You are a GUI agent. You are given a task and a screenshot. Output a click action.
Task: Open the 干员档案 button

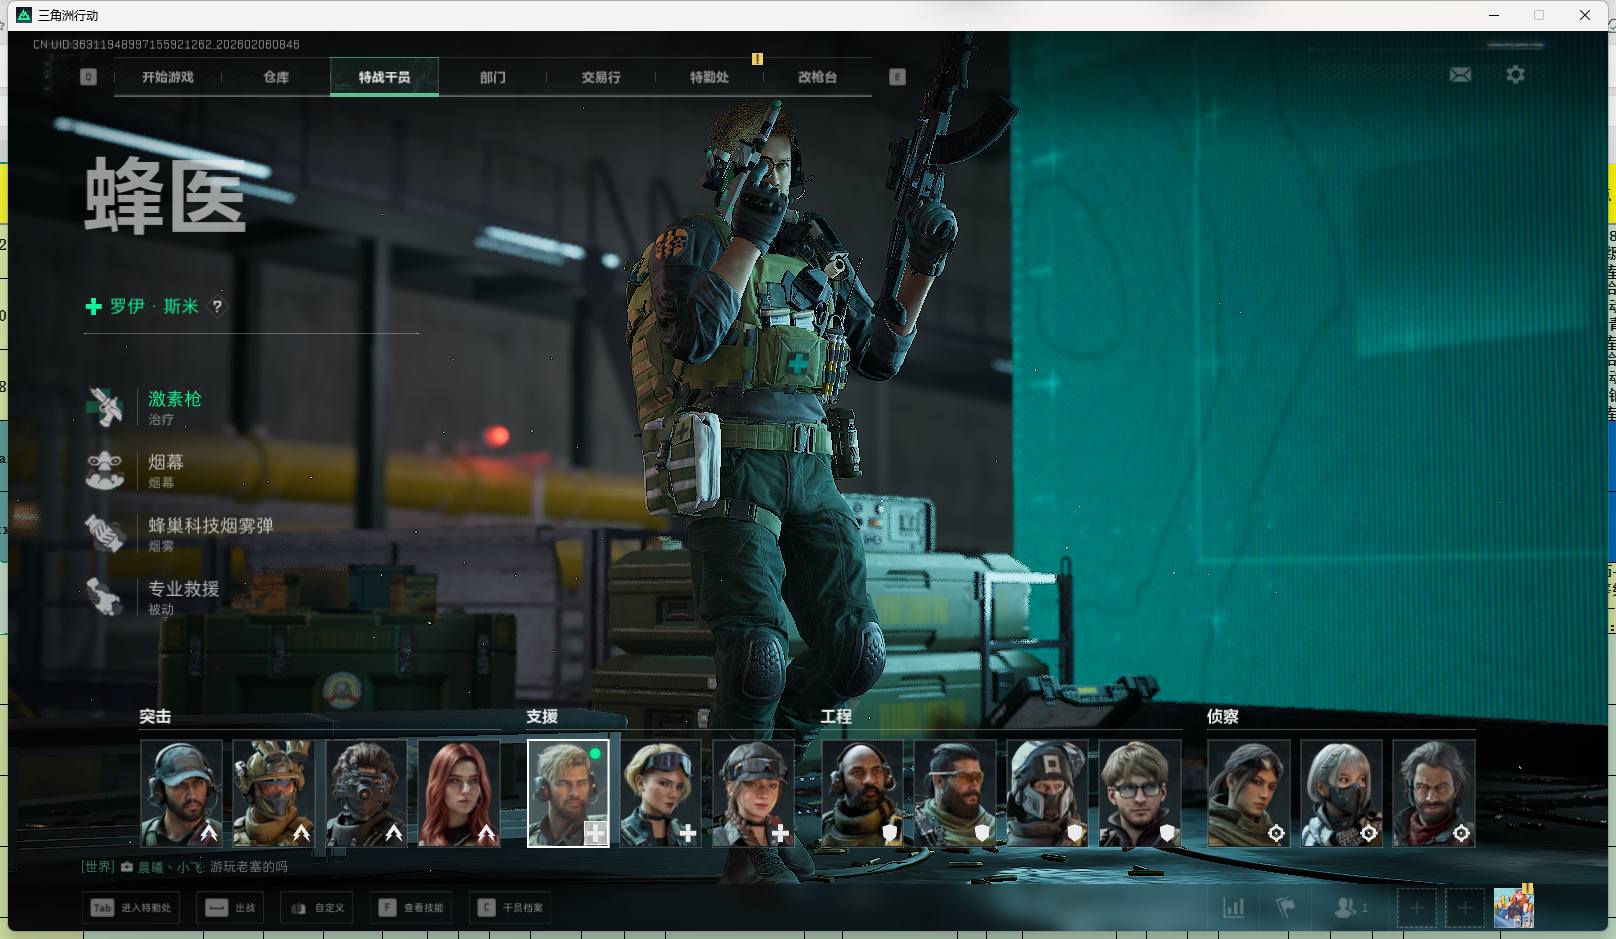point(511,908)
